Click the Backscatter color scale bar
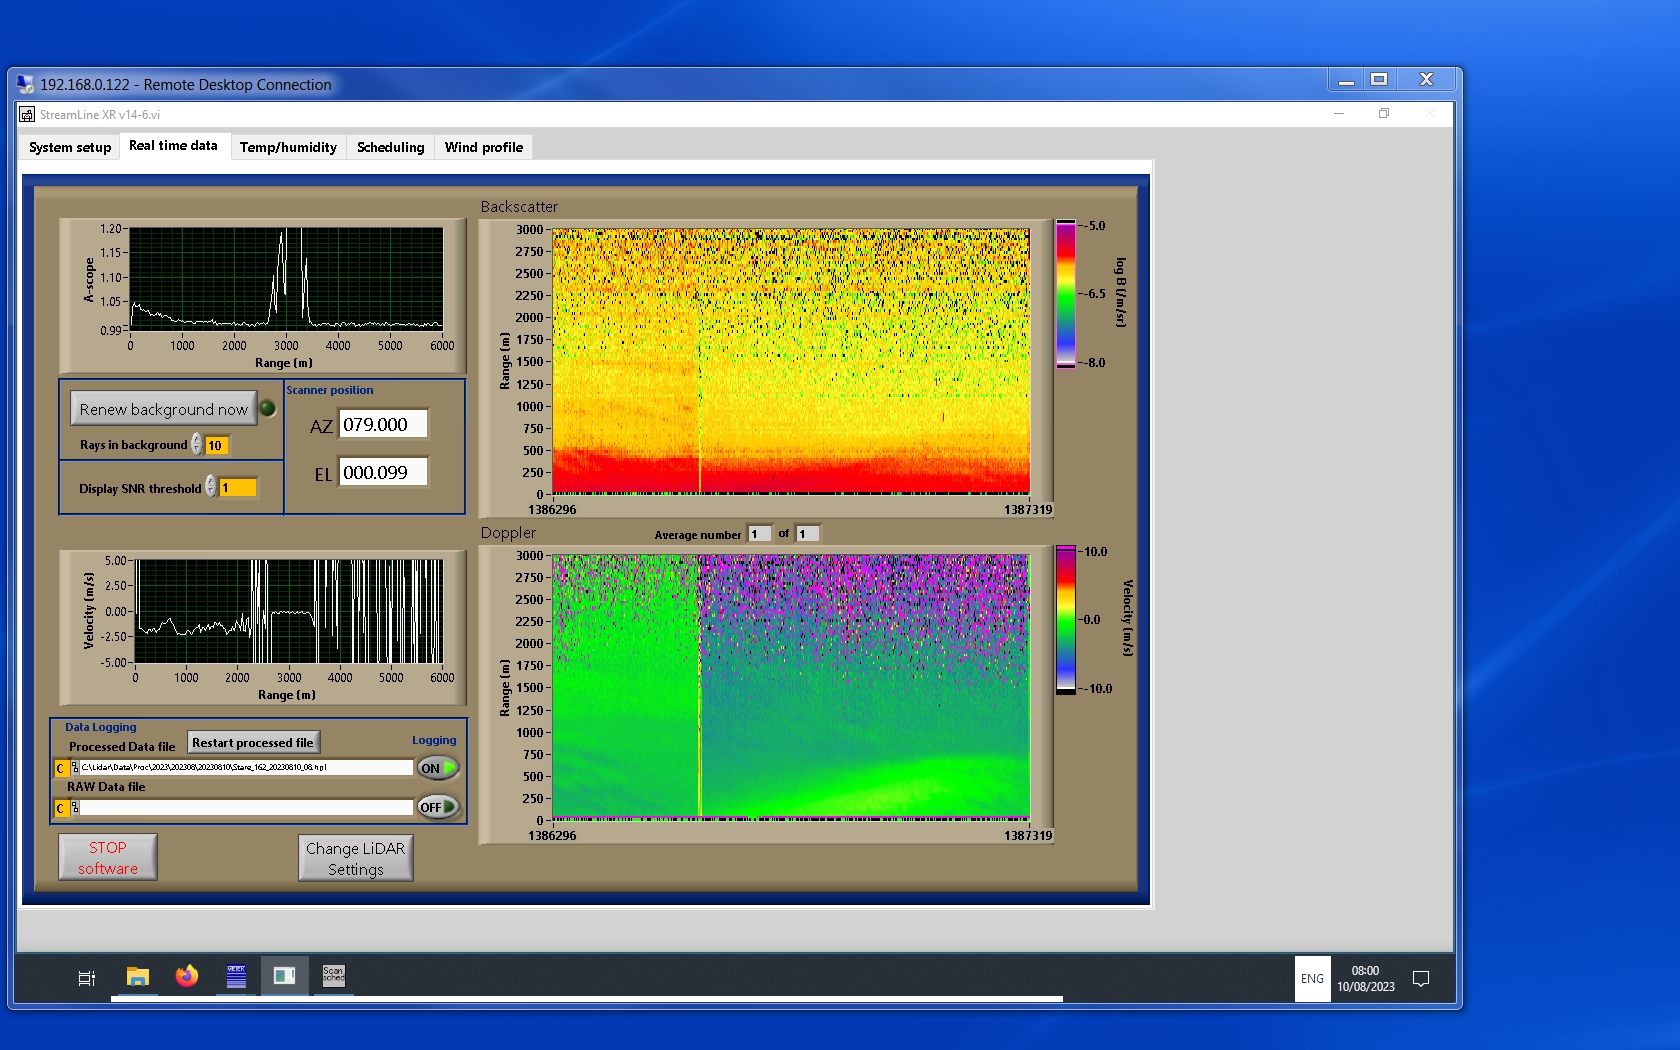Image resolution: width=1680 pixels, height=1050 pixels. (1066, 294)
